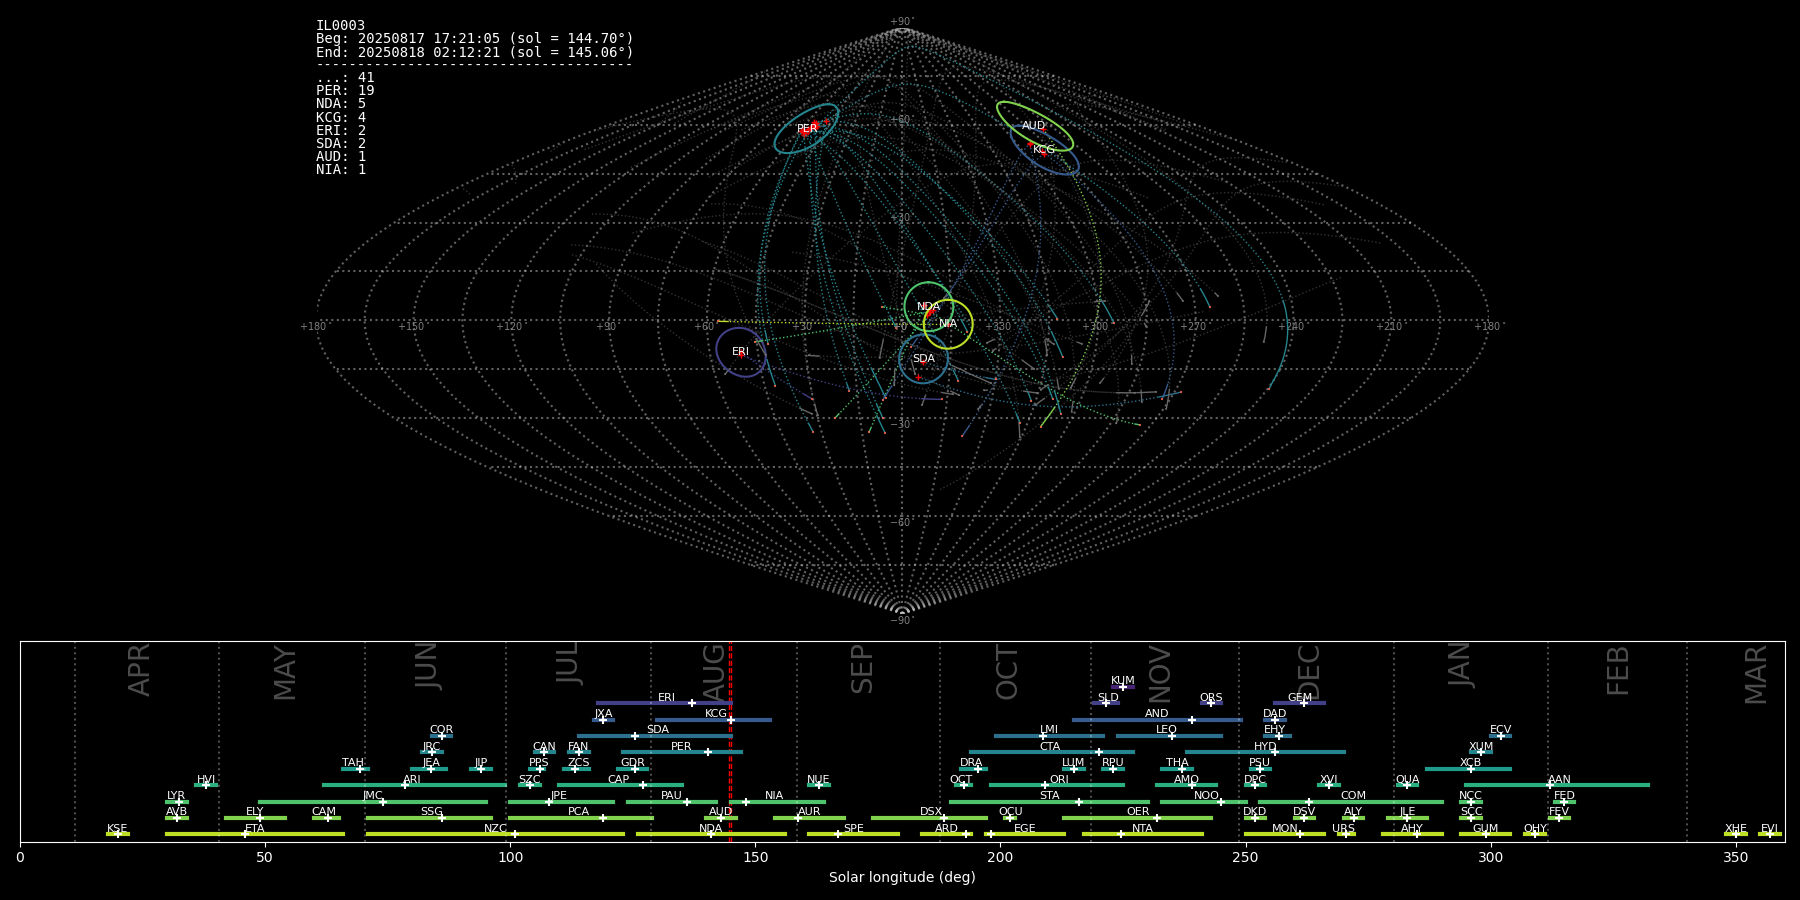Click the -90° label at the map's bottom
Screen dimensions: 1800x900
point(902,621)
